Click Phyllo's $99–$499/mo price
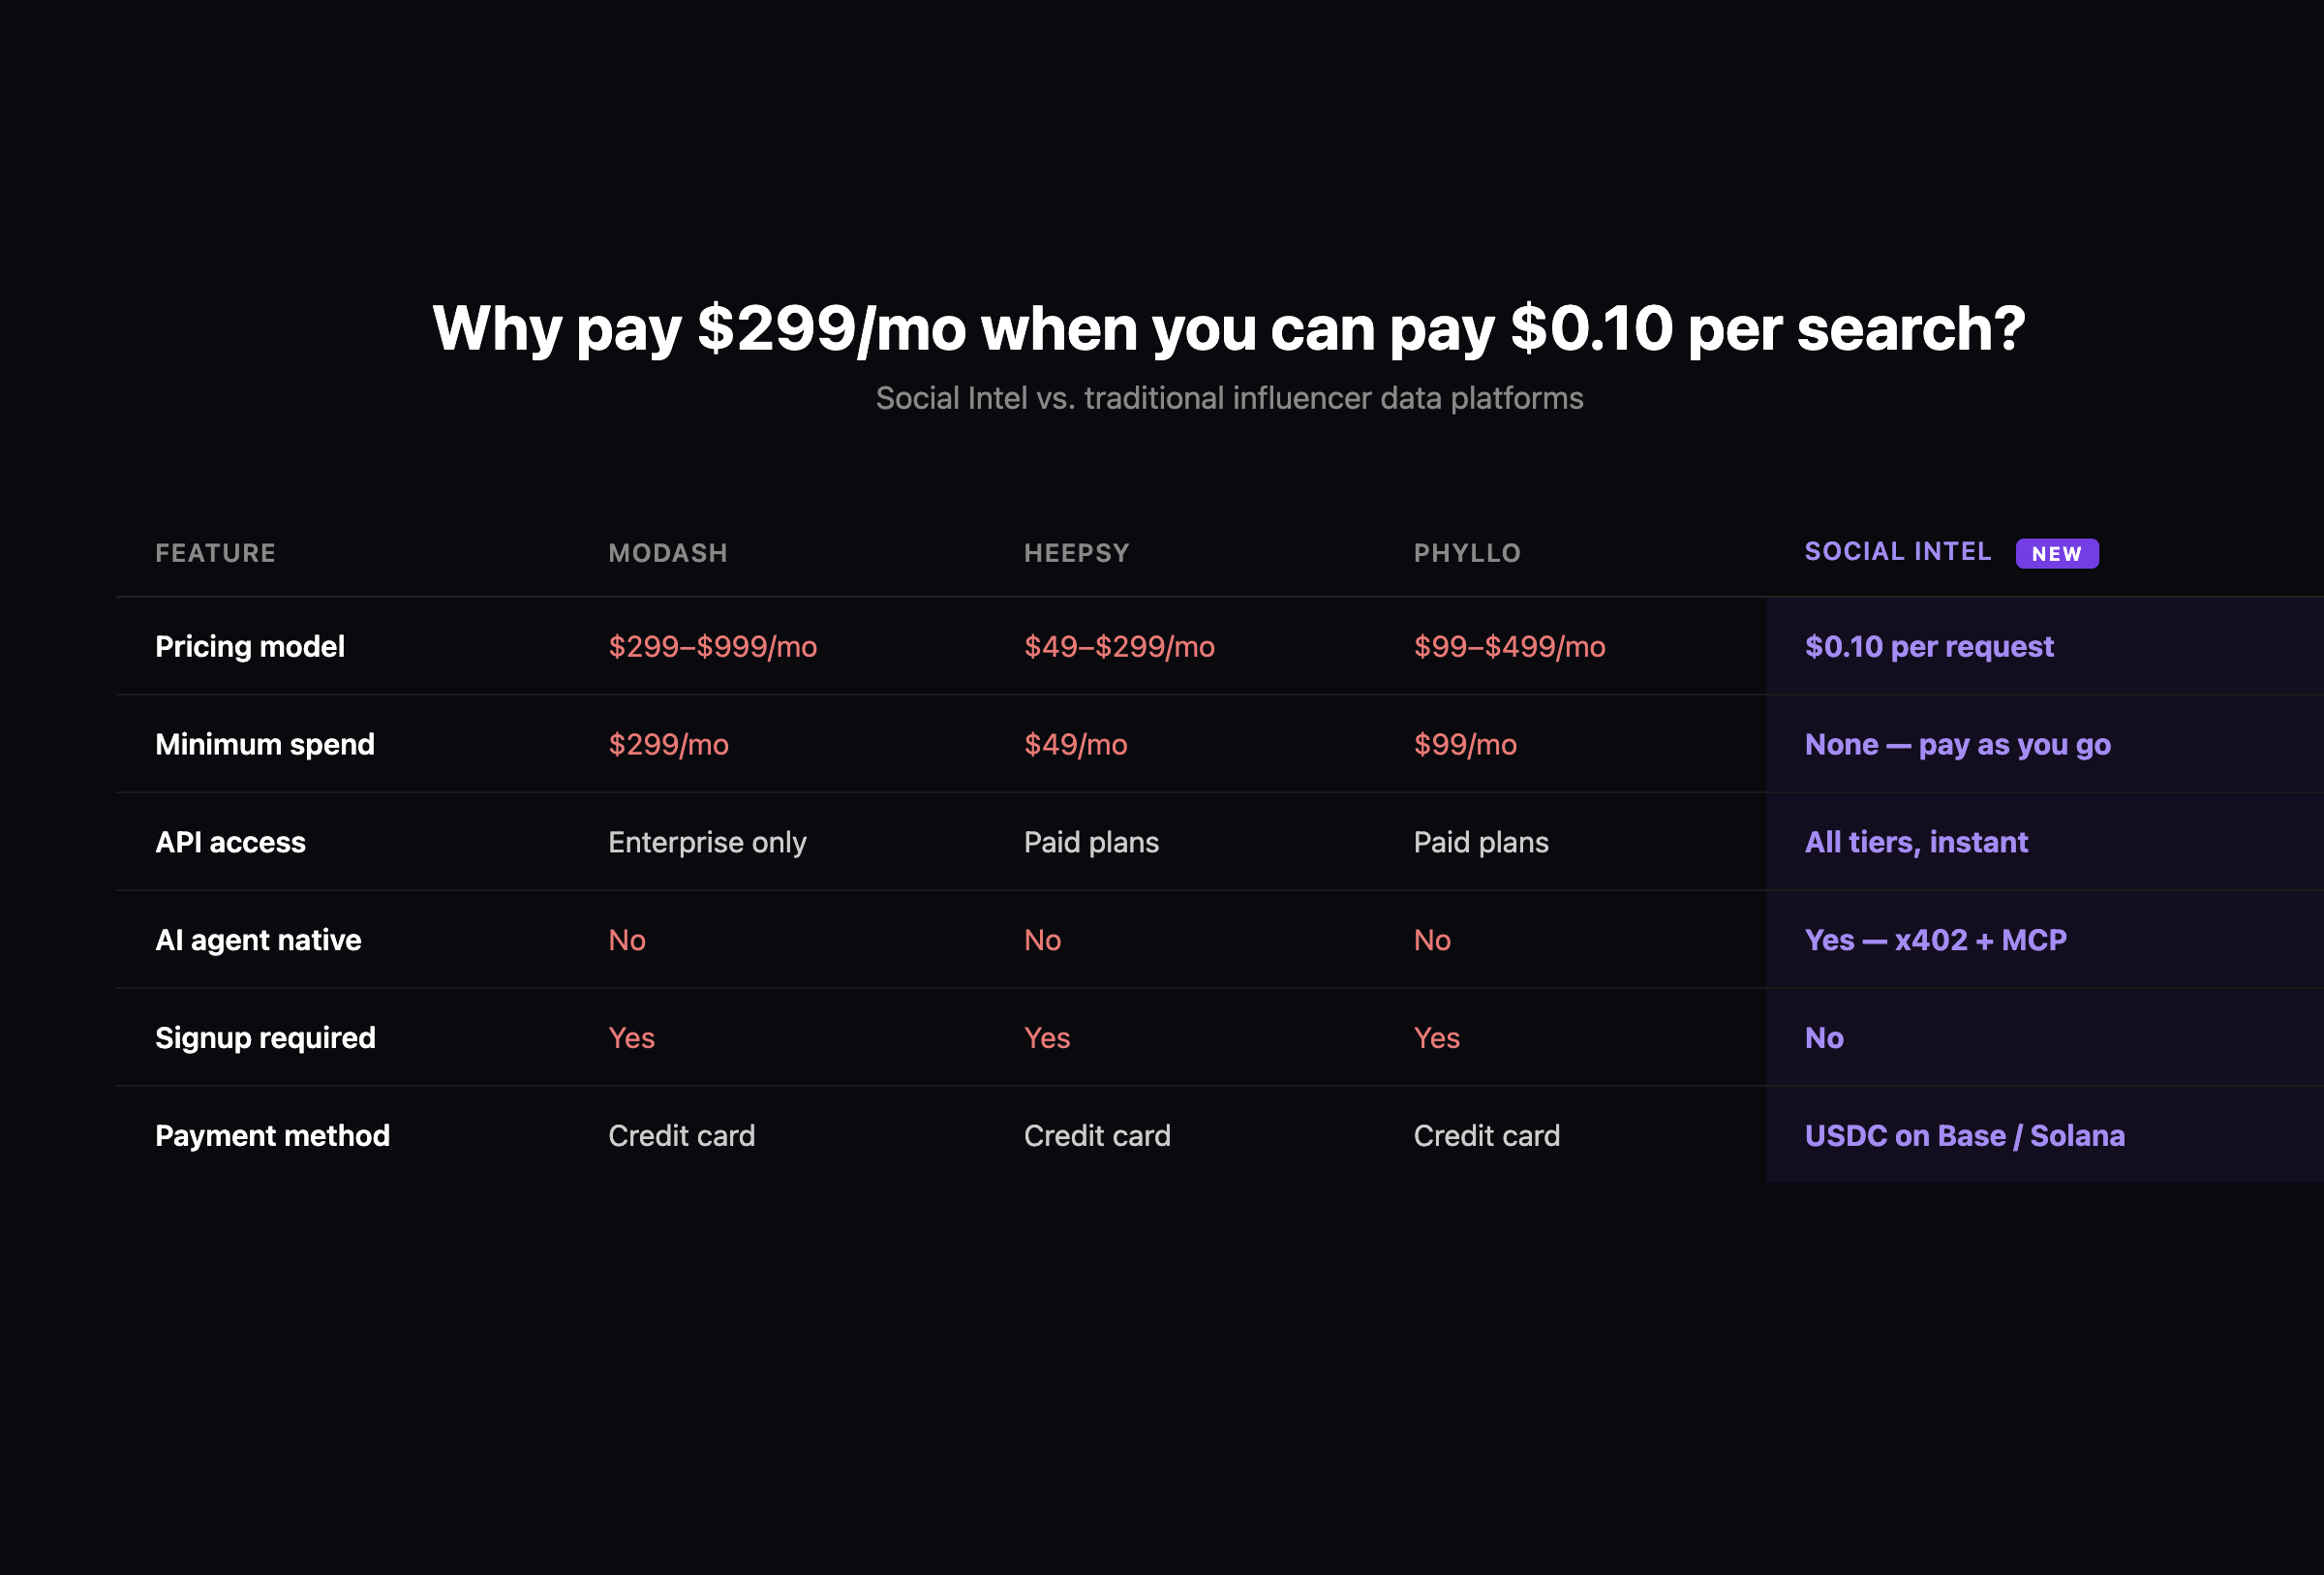Screen dimensions: 2324x1575 point(1508,646)
